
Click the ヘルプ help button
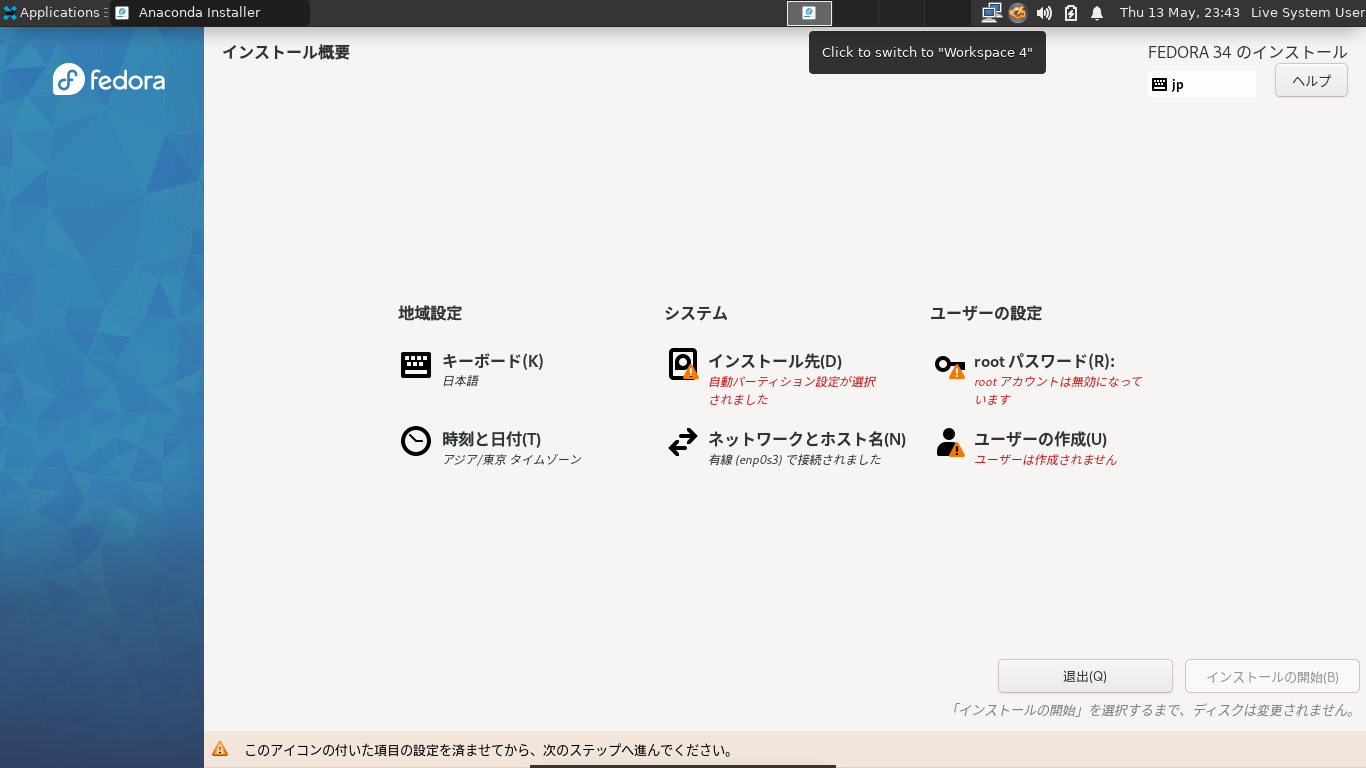(x=1311, y=81)
